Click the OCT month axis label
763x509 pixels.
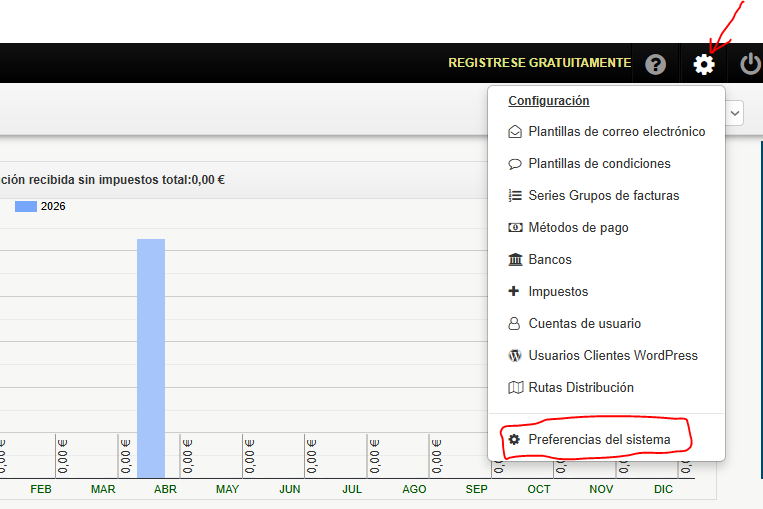pos(539,489)
